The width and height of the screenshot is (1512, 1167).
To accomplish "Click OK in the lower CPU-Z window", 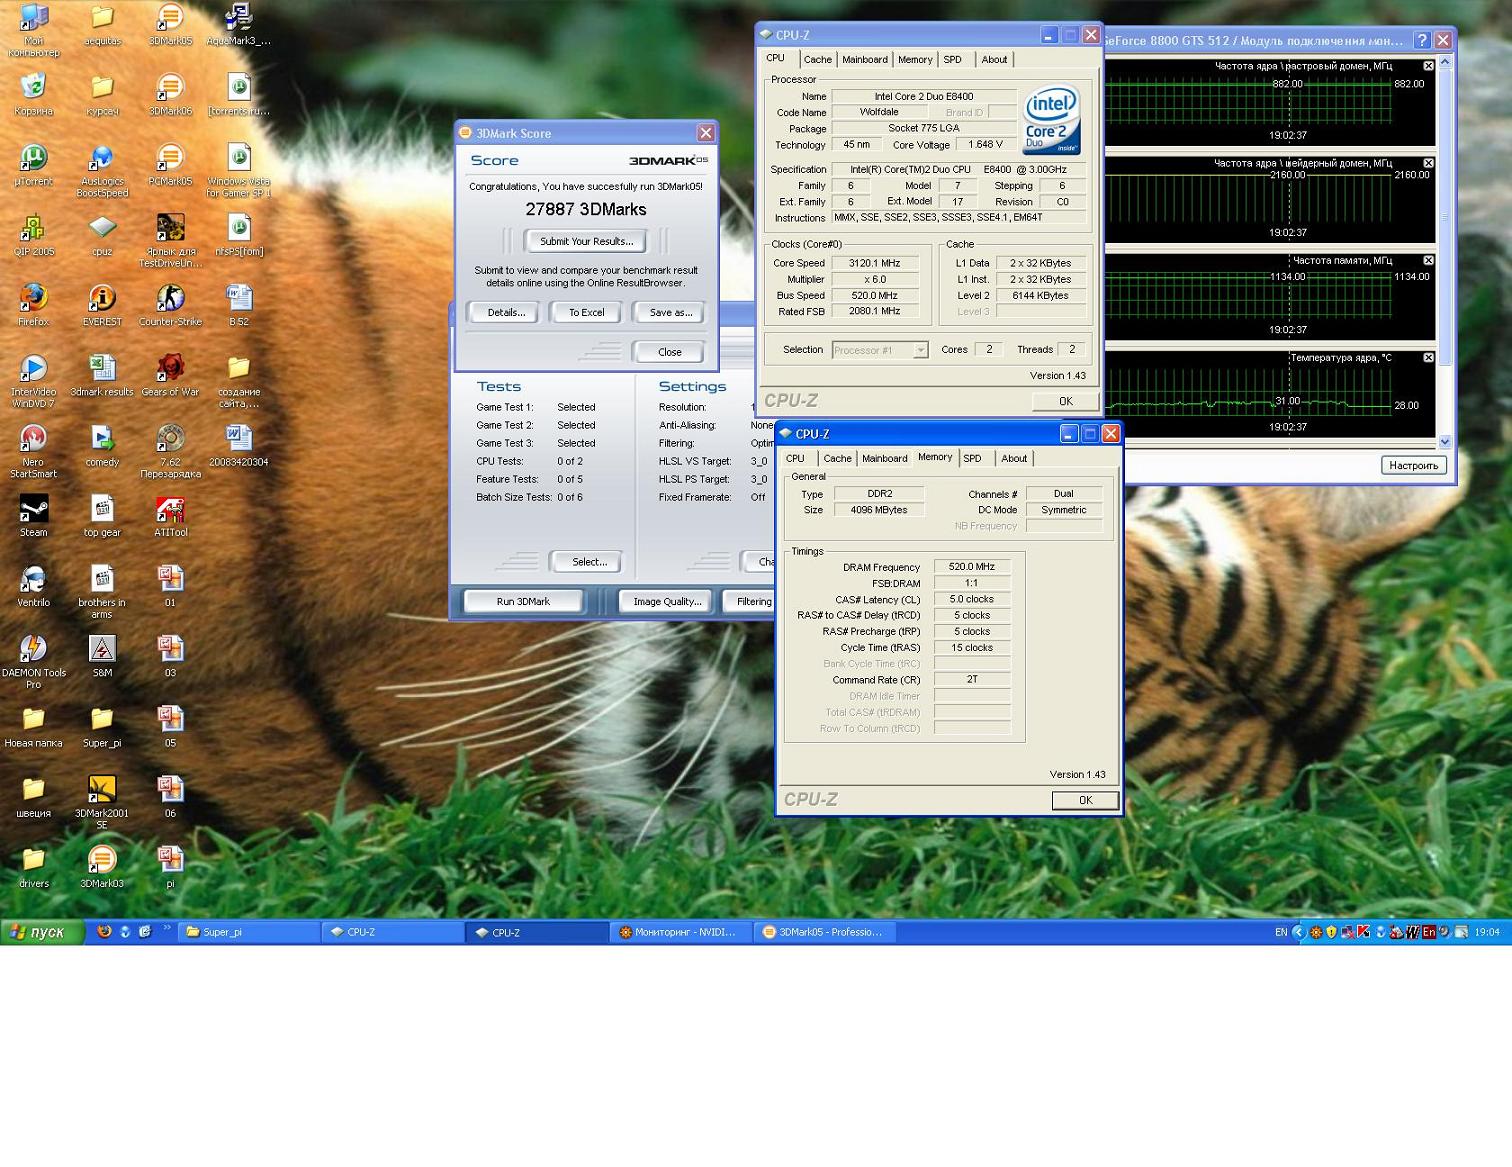I will click(1085, 800).
